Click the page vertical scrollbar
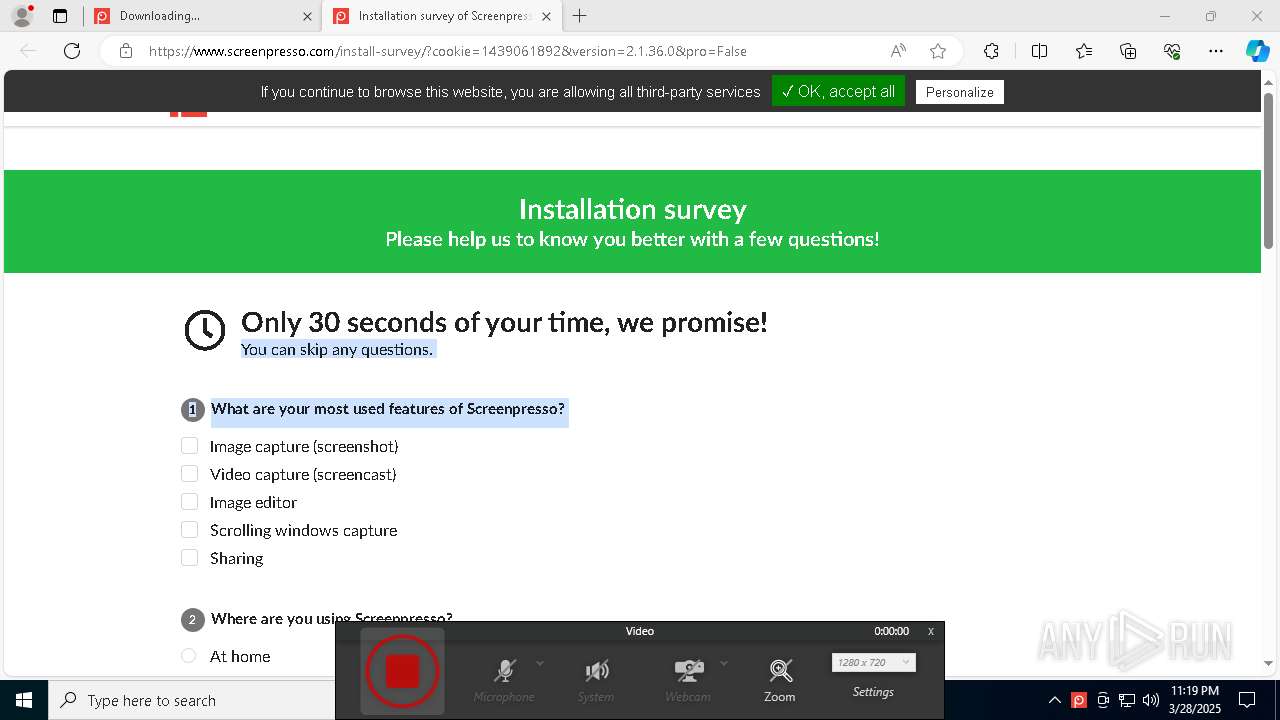Image resolution: width=1280 pixels, height=720 pixels. [x=1268, y=170]
